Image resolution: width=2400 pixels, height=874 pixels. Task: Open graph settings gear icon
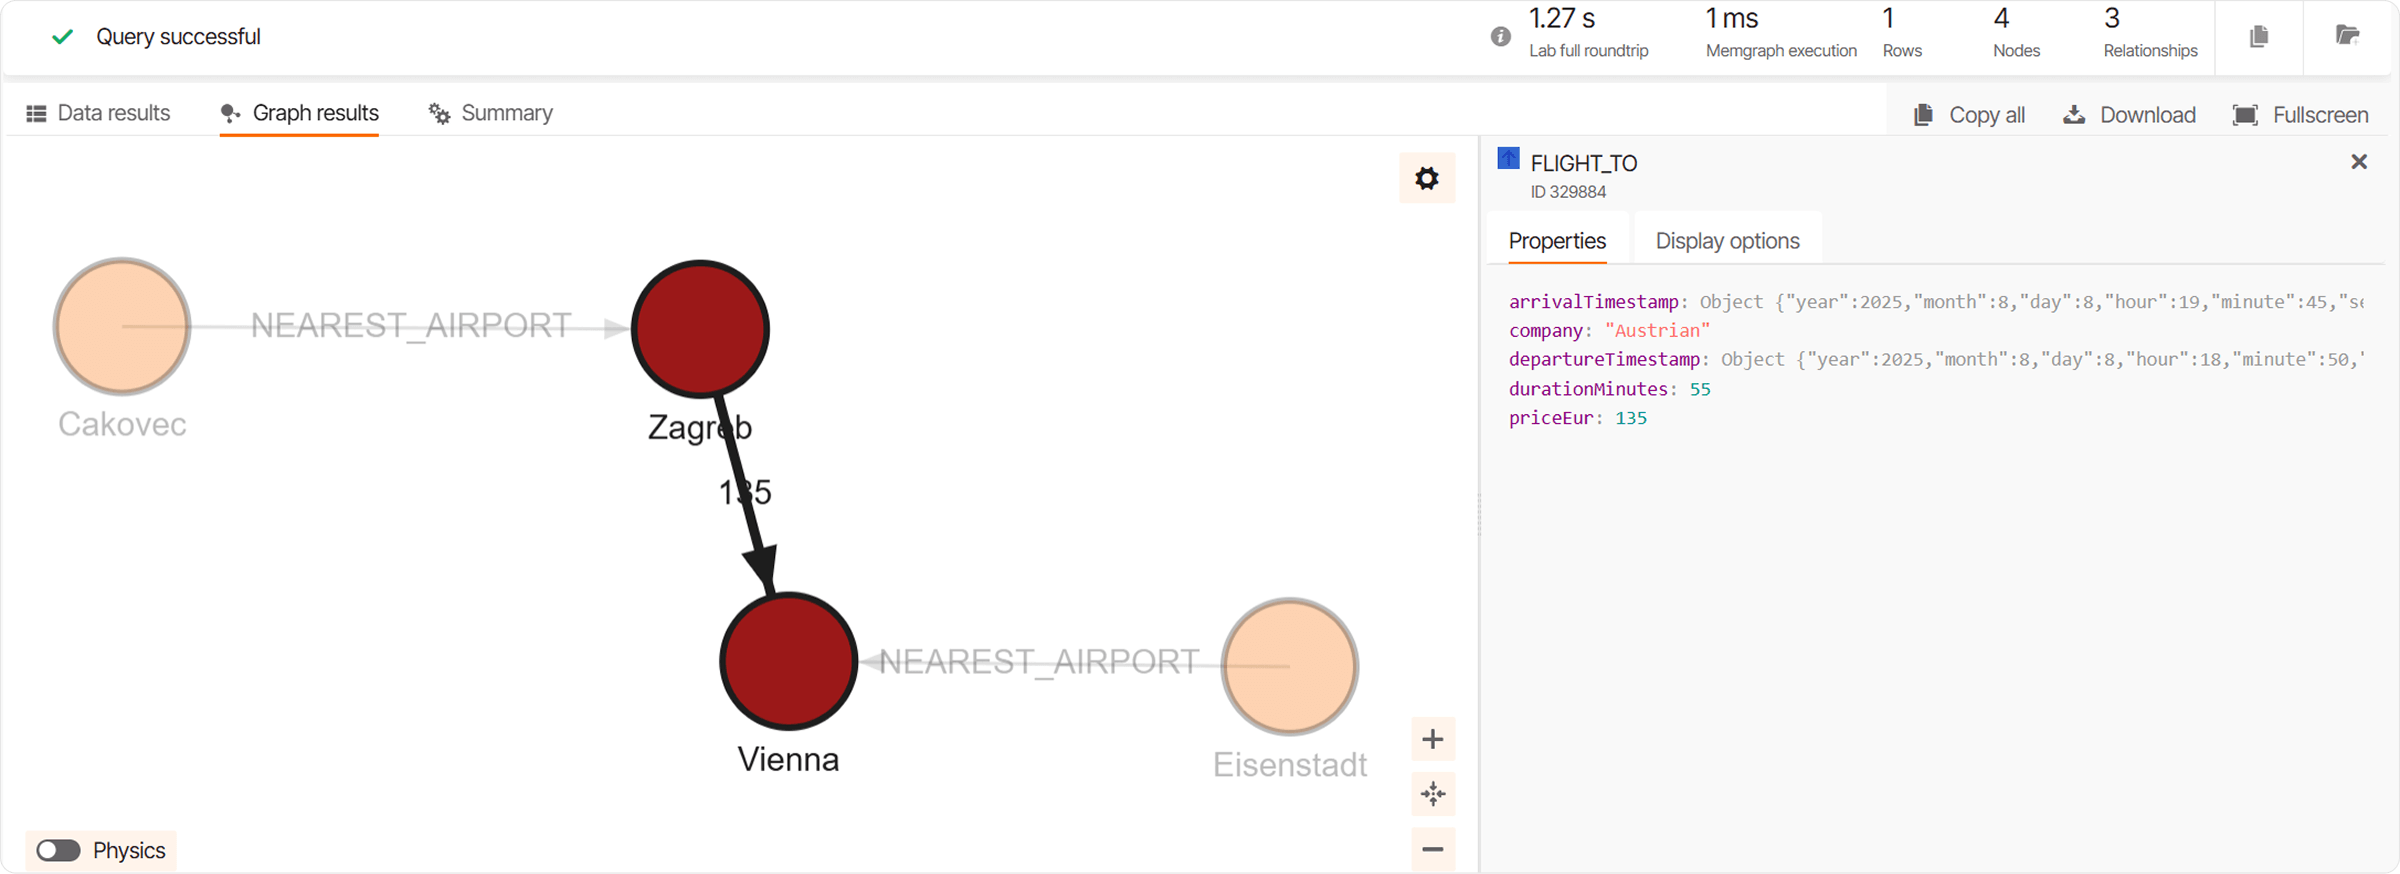tap(1426, 179)
